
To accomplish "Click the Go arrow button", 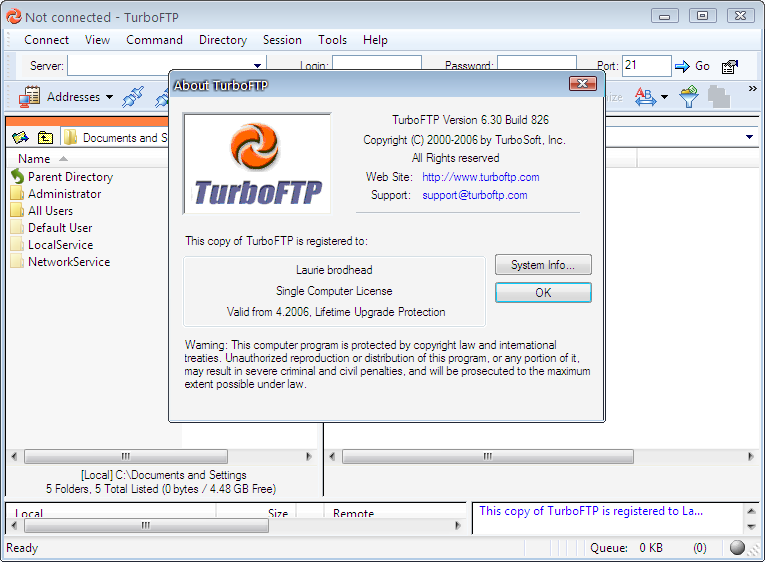I will [x=692, y=66].
